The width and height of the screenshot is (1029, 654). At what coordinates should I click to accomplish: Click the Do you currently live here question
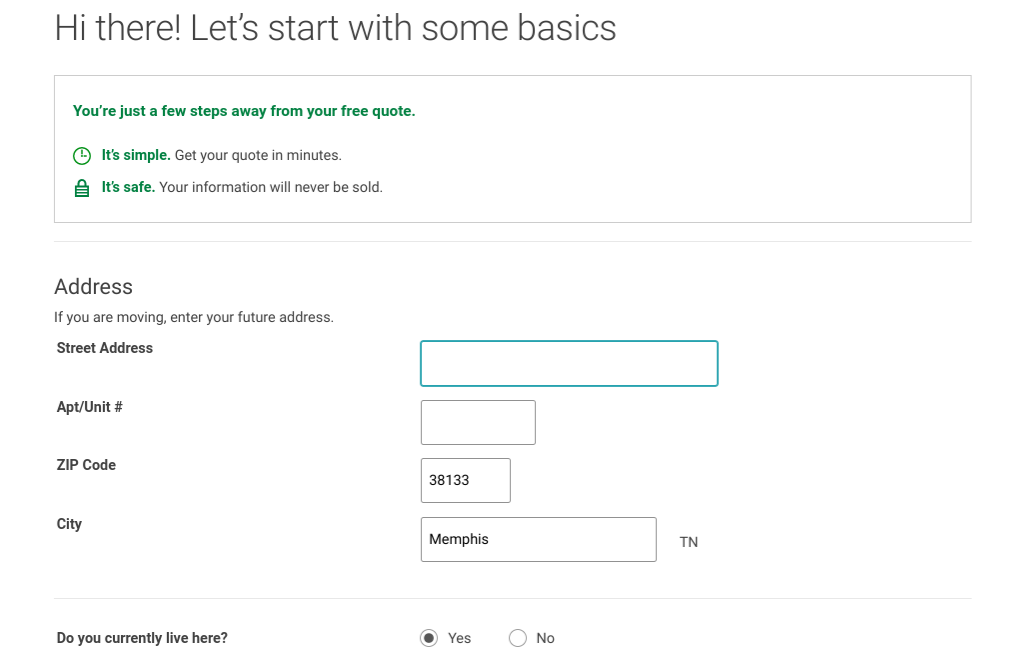coord(142,638)
